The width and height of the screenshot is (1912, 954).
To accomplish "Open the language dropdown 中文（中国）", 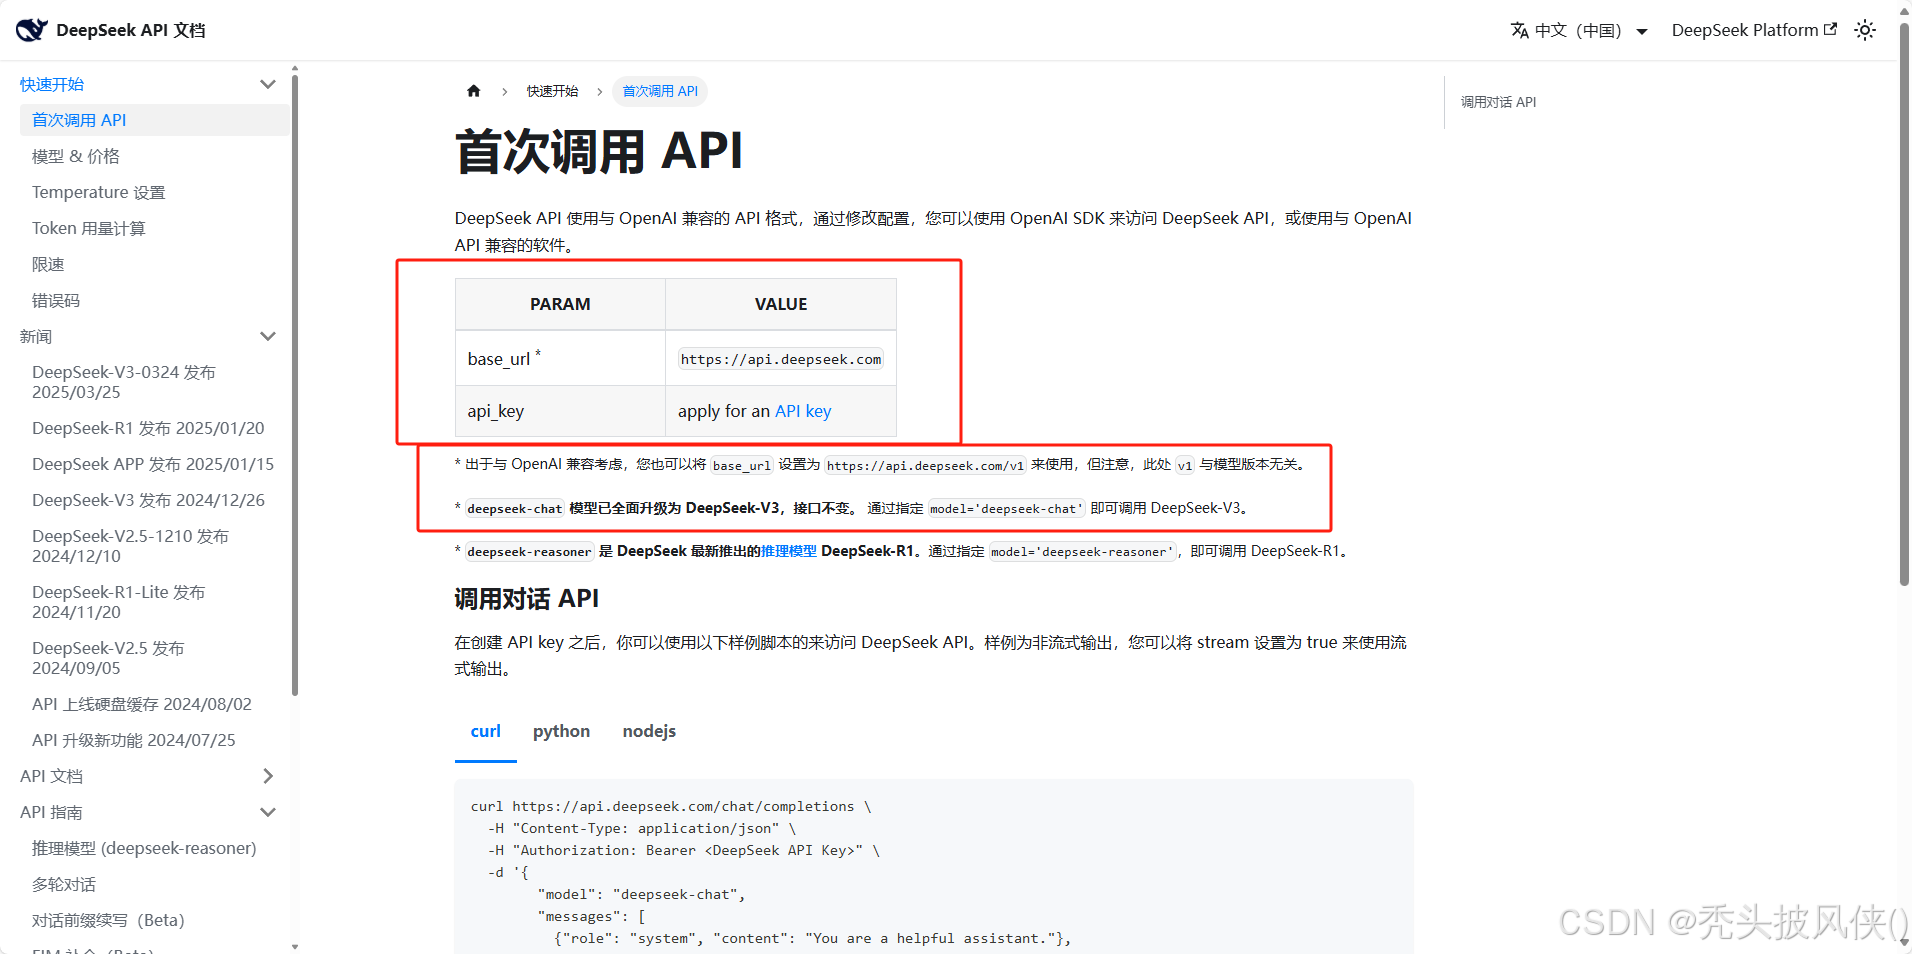I will [x=1579, y=30].
